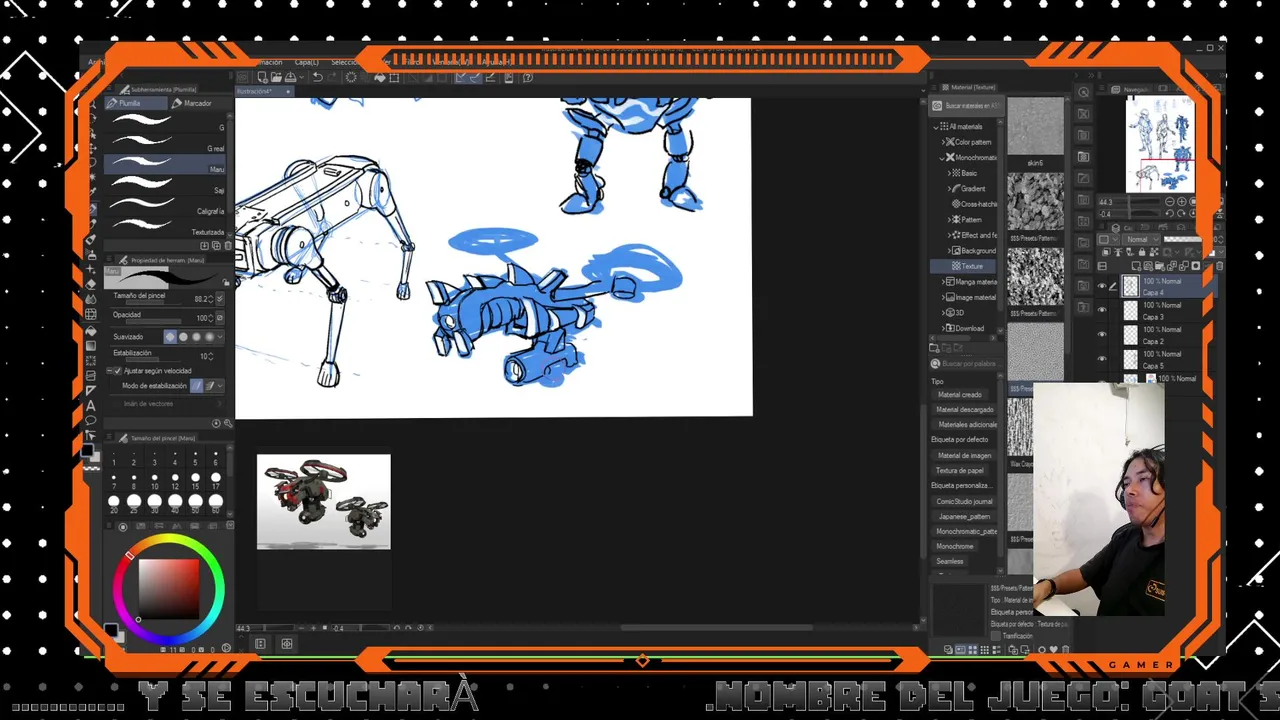Select brush size 60 preset
Viewport: 1280px width, 720px height.
215,503
